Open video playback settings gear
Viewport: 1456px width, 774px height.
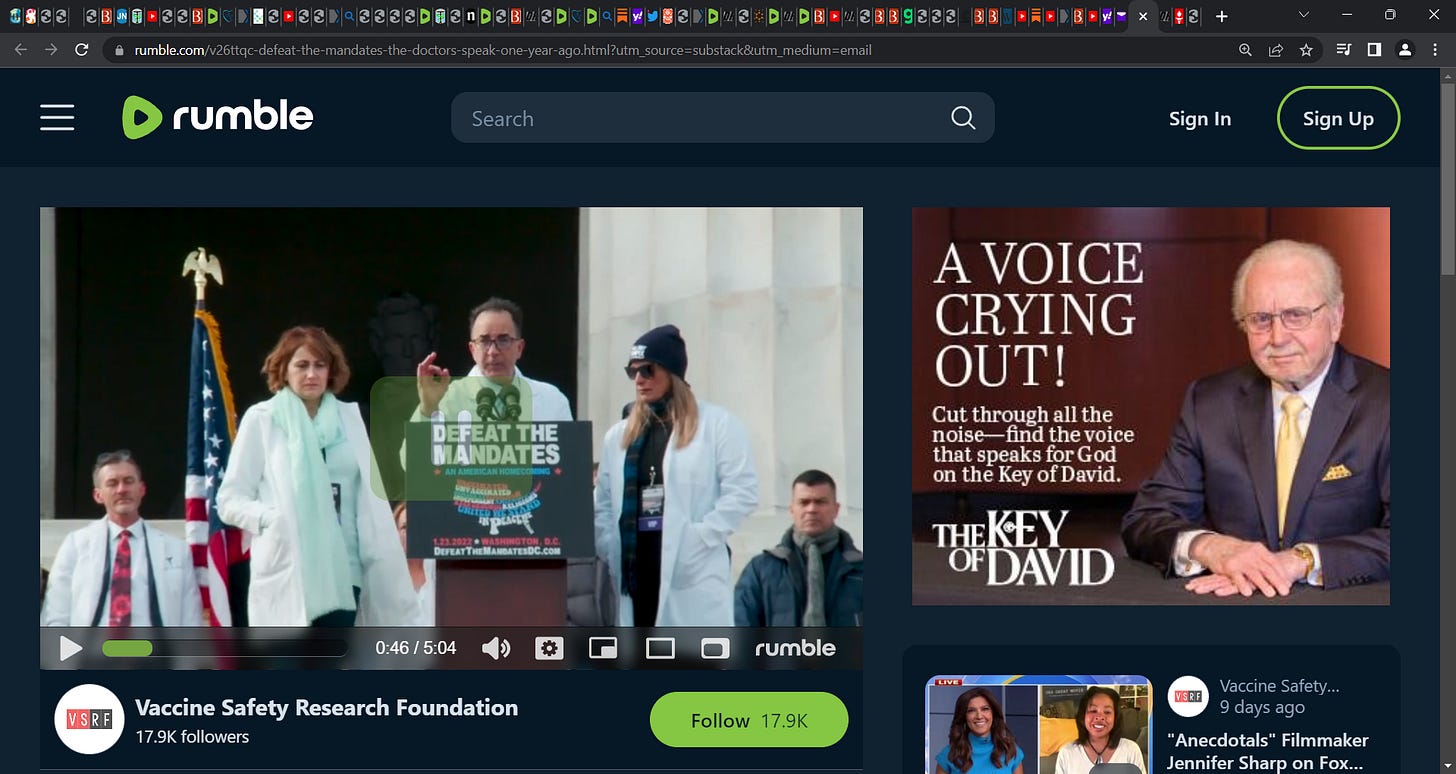click(549, 648)
